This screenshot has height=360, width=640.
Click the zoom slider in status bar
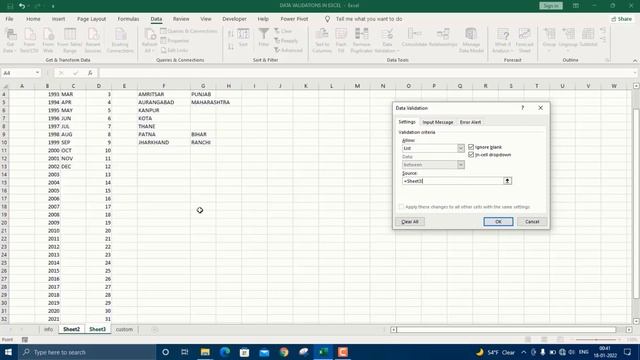596,340
